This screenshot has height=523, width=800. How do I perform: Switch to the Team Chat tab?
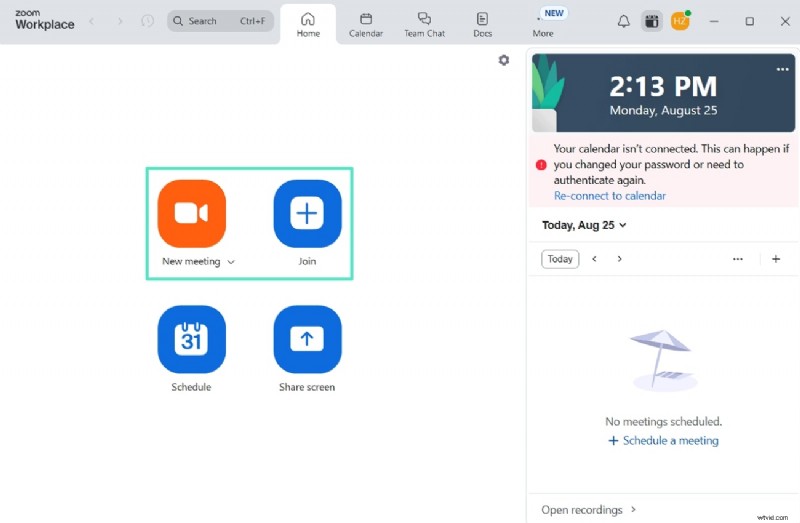424,23
